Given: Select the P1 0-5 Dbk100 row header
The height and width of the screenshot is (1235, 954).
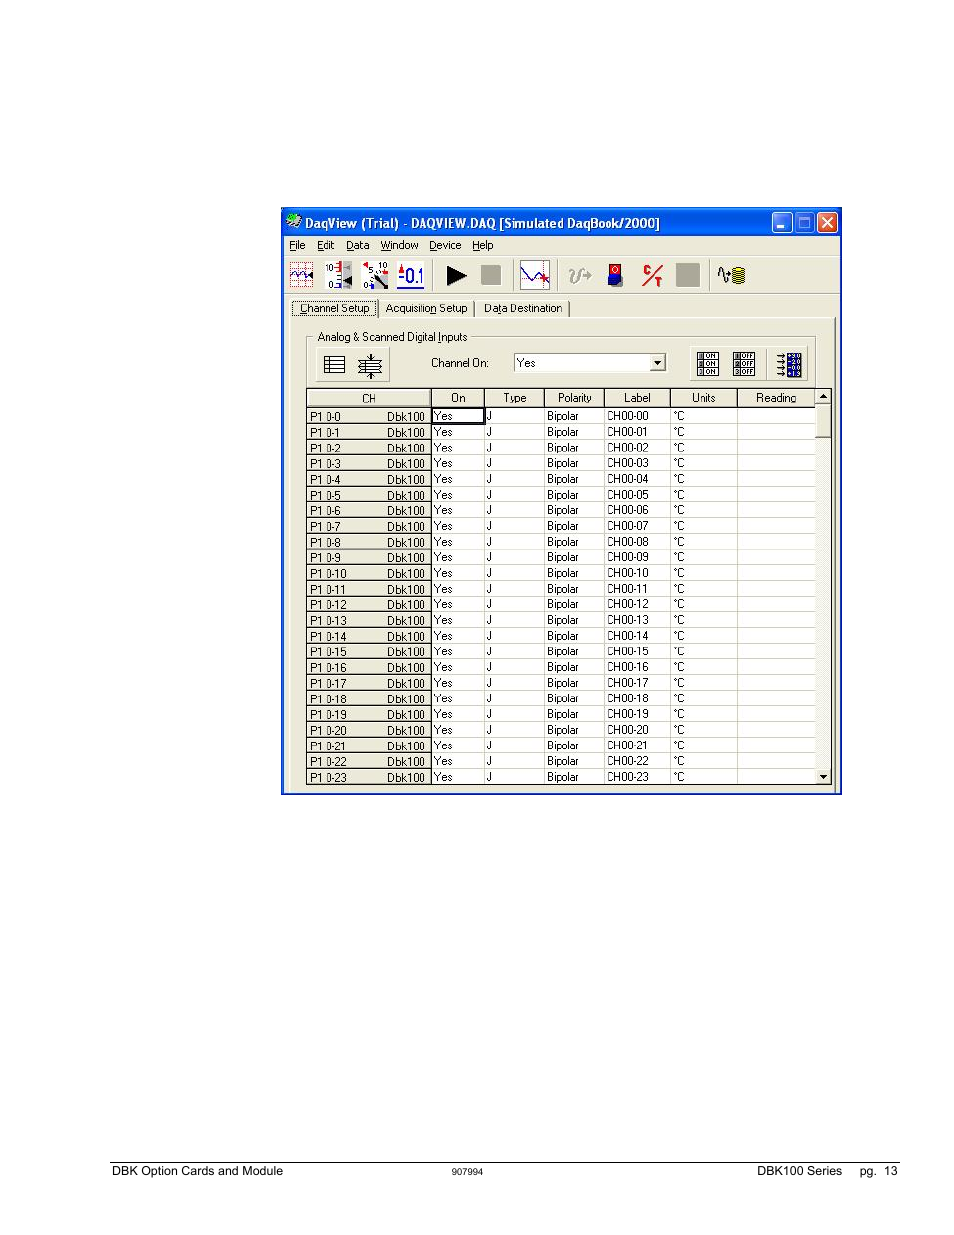Looking at the screenshot, I should click(x=368, y=495).
